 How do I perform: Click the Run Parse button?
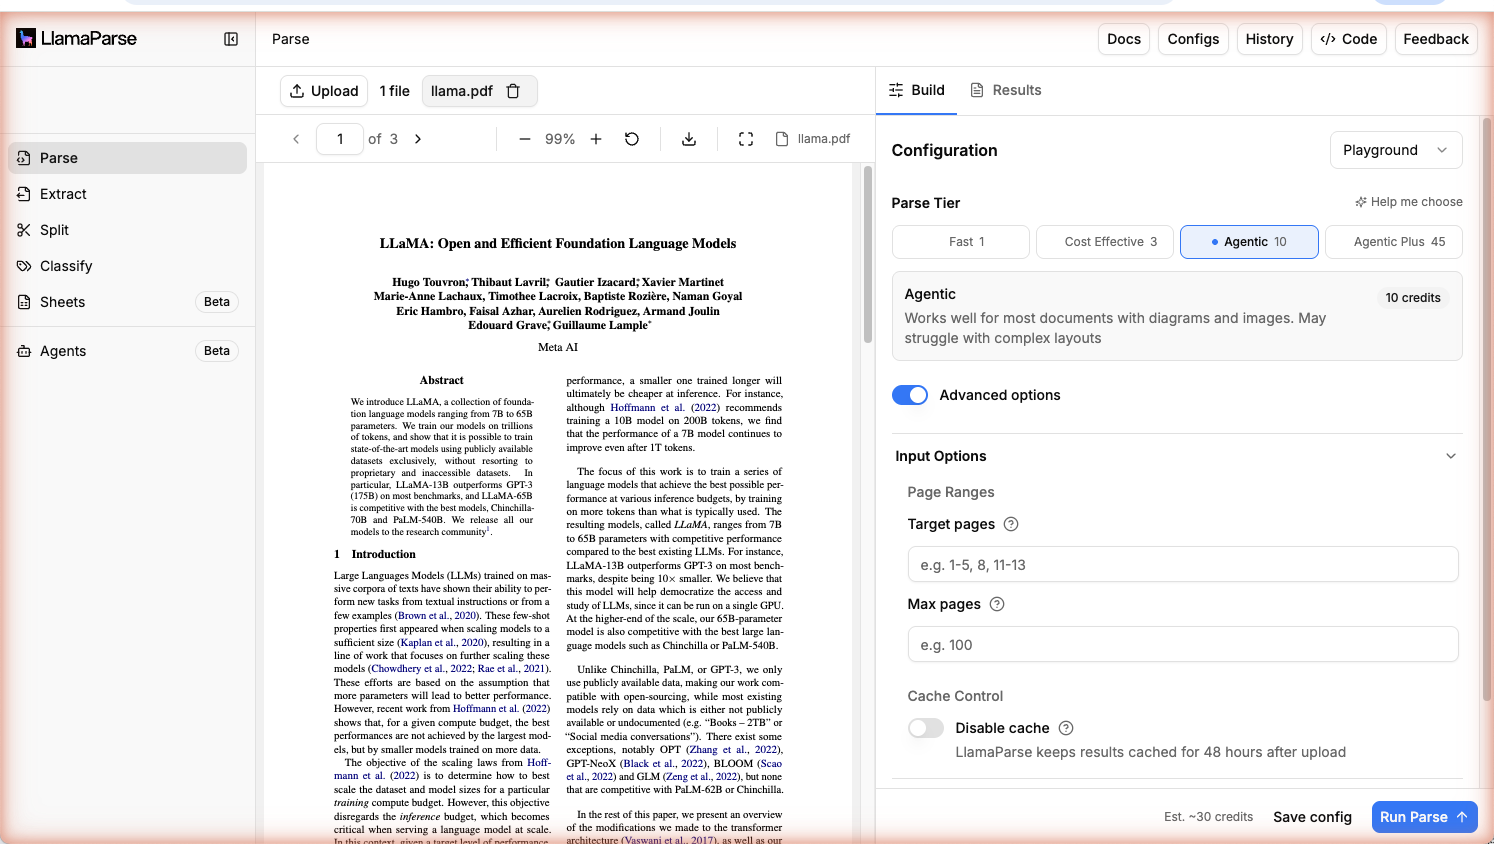1424,816
